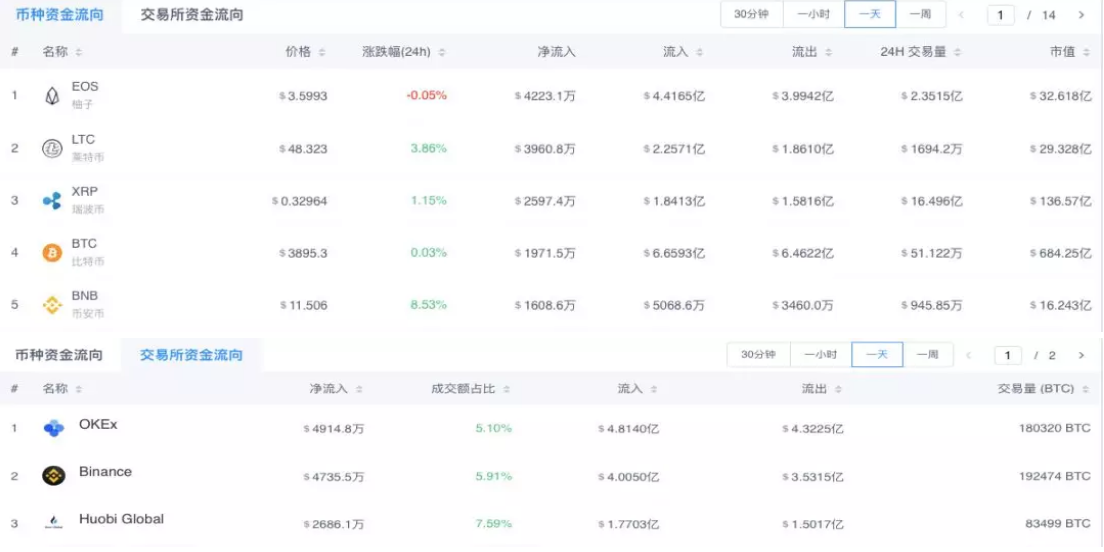Click EOS change value -0.05%

(x=427, y=96)
